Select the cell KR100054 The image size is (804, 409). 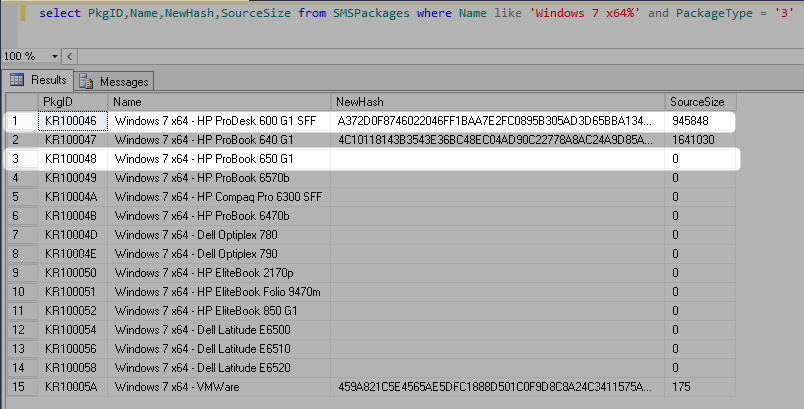pyautogui.click(x=72, y=330)
